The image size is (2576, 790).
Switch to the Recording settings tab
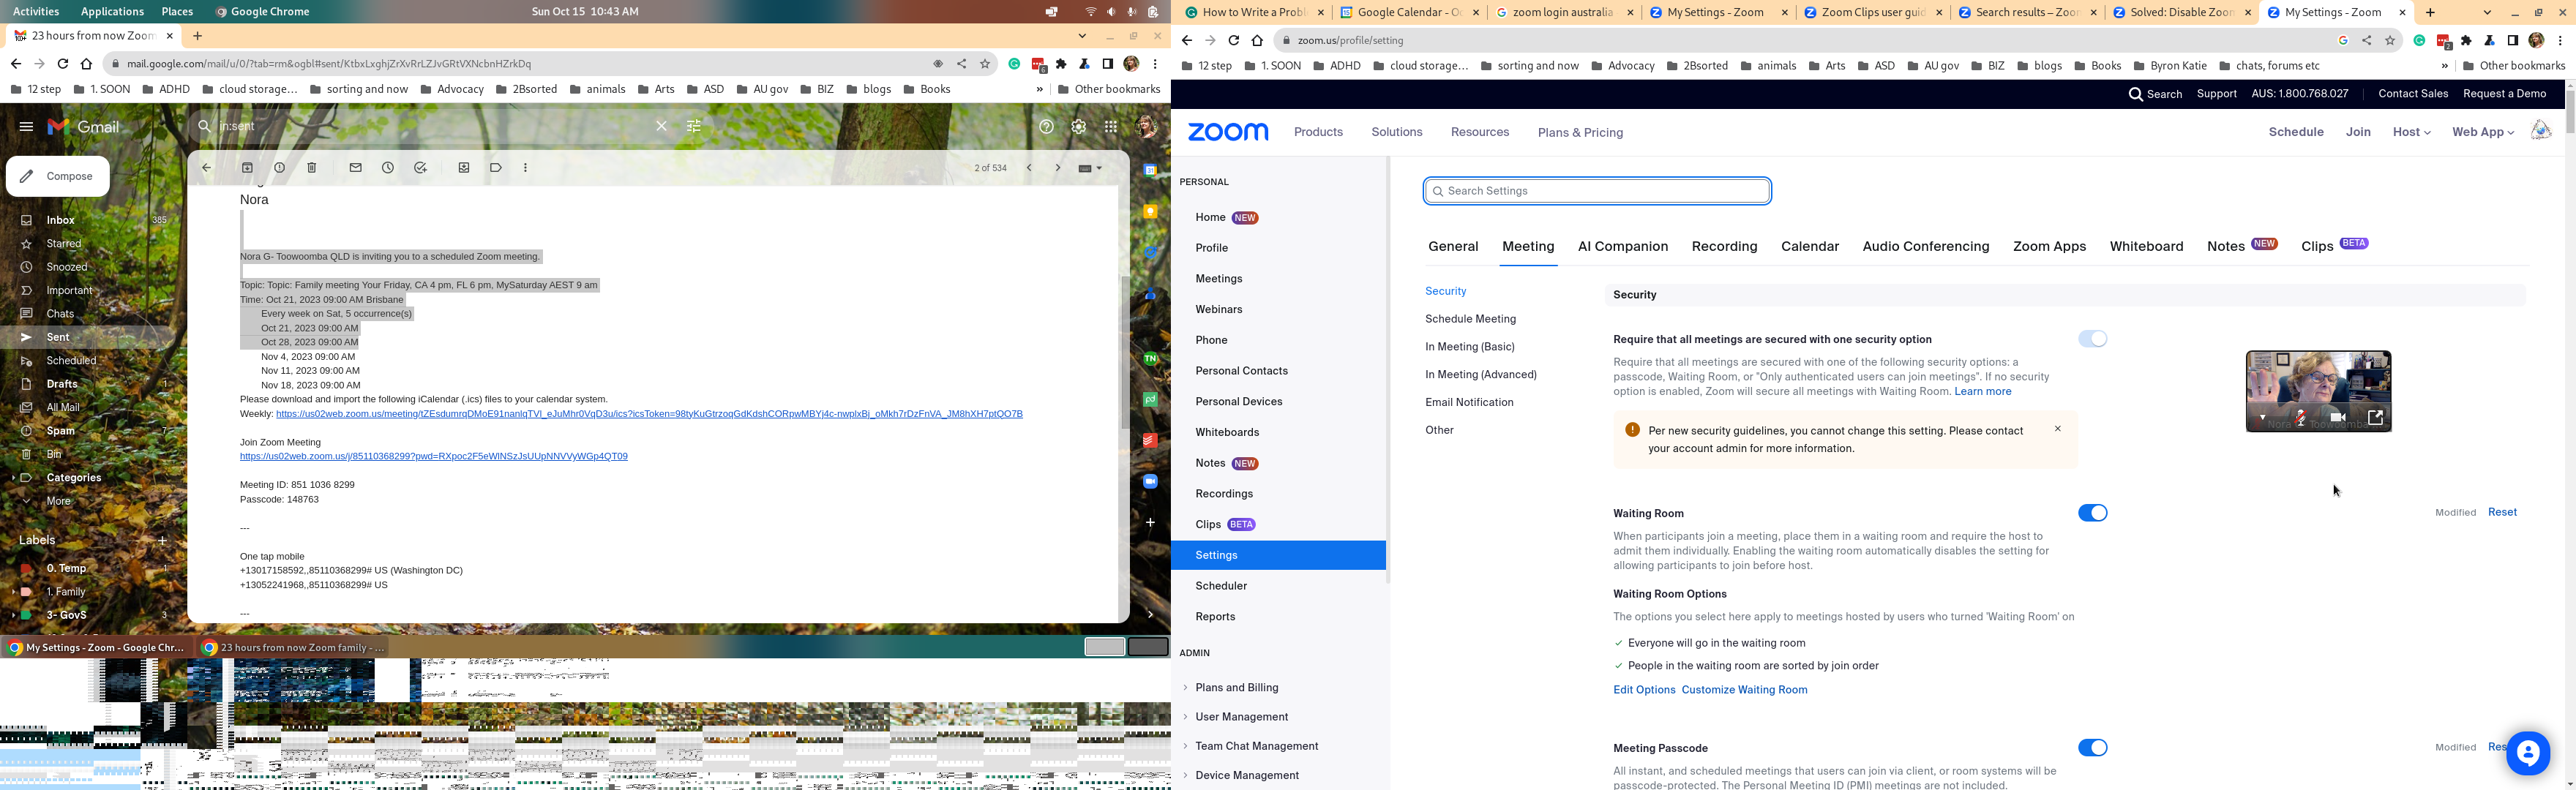[1724, 246]
